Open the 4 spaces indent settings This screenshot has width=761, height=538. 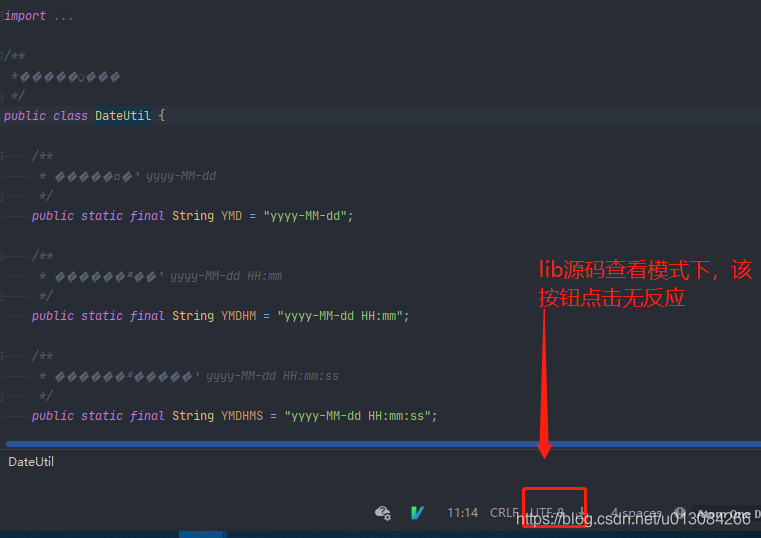[636, 513]
